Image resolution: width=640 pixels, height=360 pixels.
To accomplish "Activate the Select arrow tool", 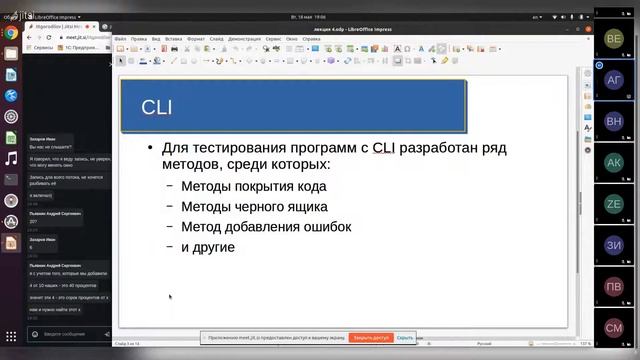I will pos(121,61).
